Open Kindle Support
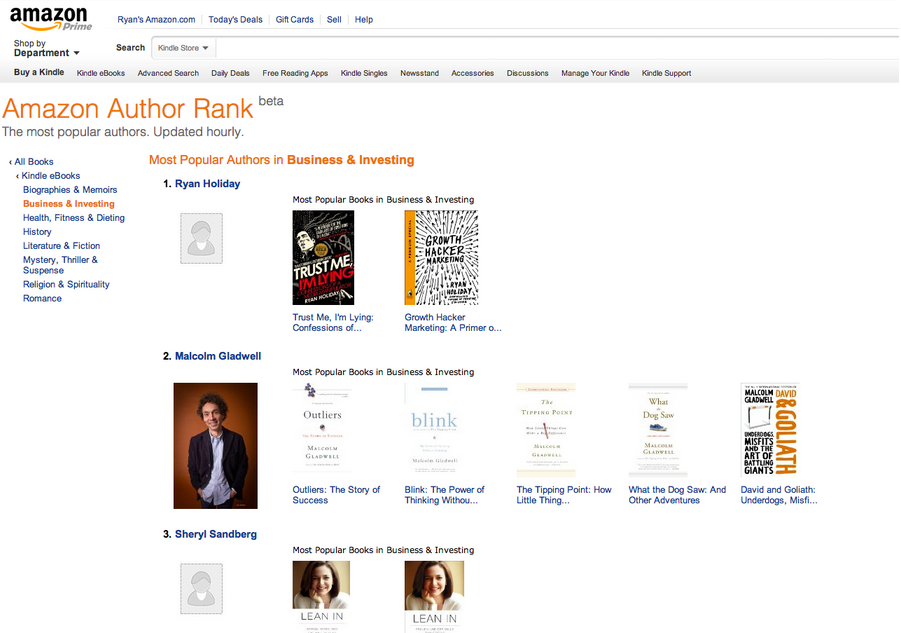Image resolution: width=901 pixels, height=633 pixels. pyautogui.click(x=667, y=73)
